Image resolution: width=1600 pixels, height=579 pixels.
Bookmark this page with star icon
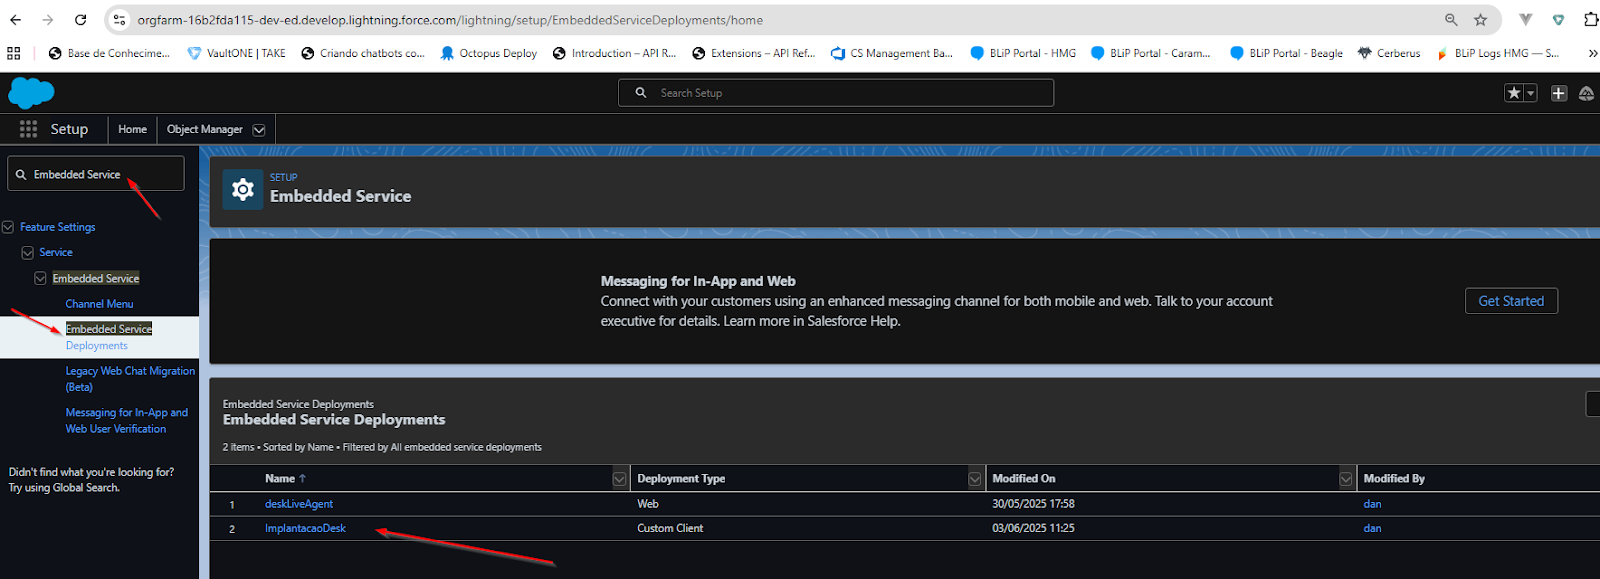(x=1480, y=20)
